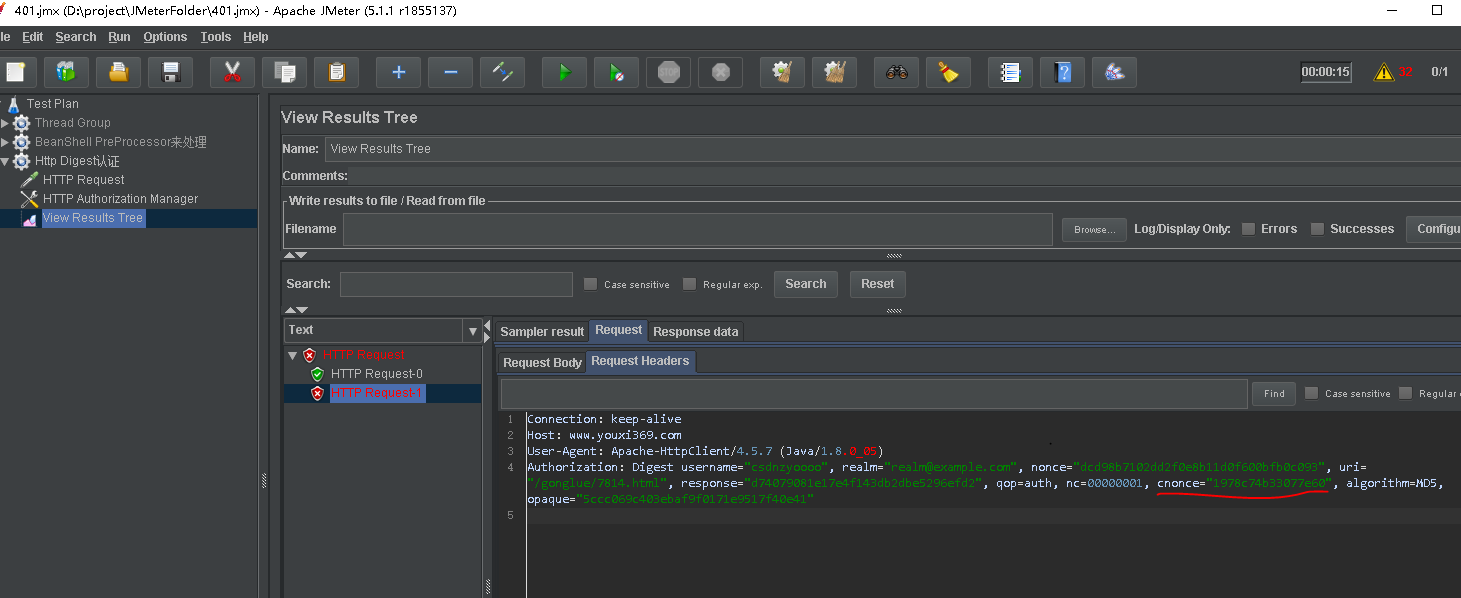Click the Filename input field
The height and width of the screenshot is (598, 1461).
coord(698,229)
